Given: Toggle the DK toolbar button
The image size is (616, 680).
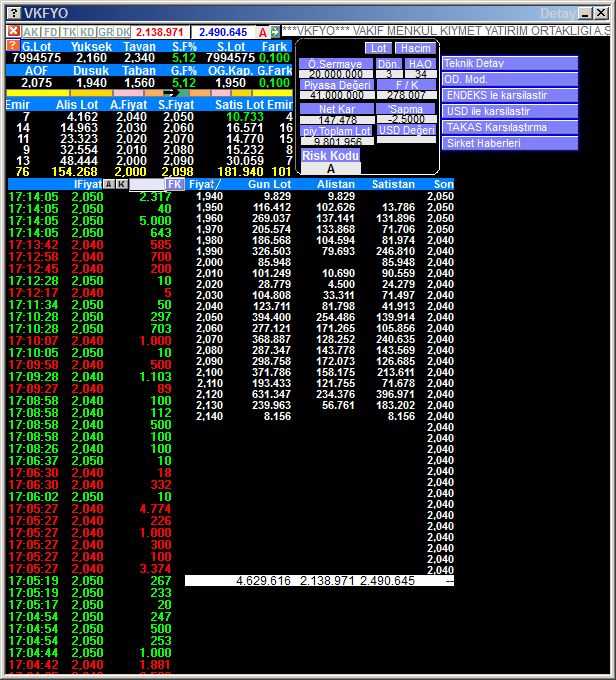Looking at the screenshot, I should tap(123, 32).
